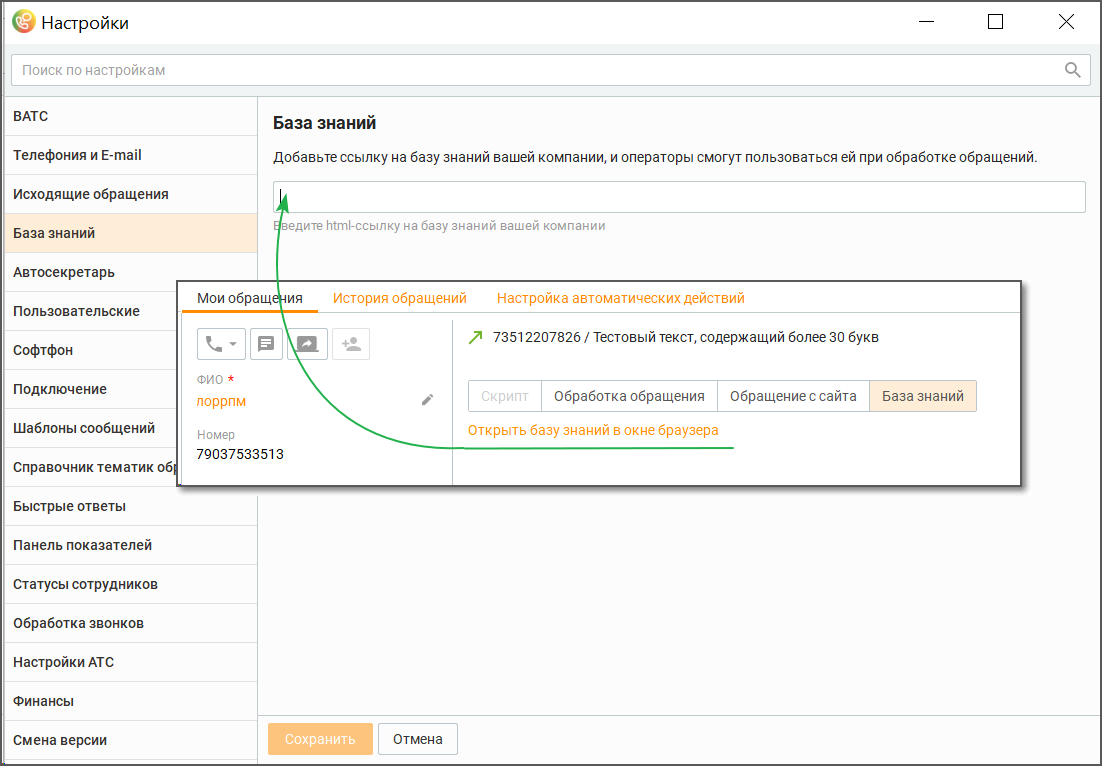Click the outgoing call arrow icon
Viewport: 1102px width, 766px height.
tap(476, 337)
